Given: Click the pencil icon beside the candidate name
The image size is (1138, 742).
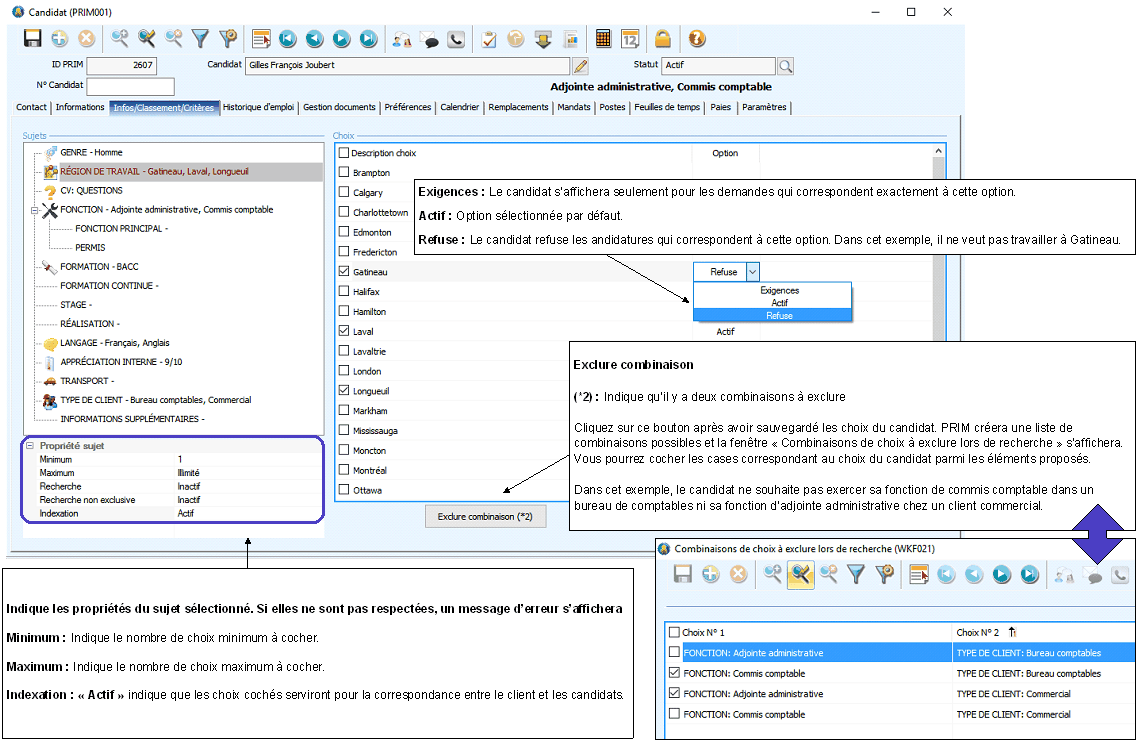Looking at the screenshot, I should click(x=580, y=66).
